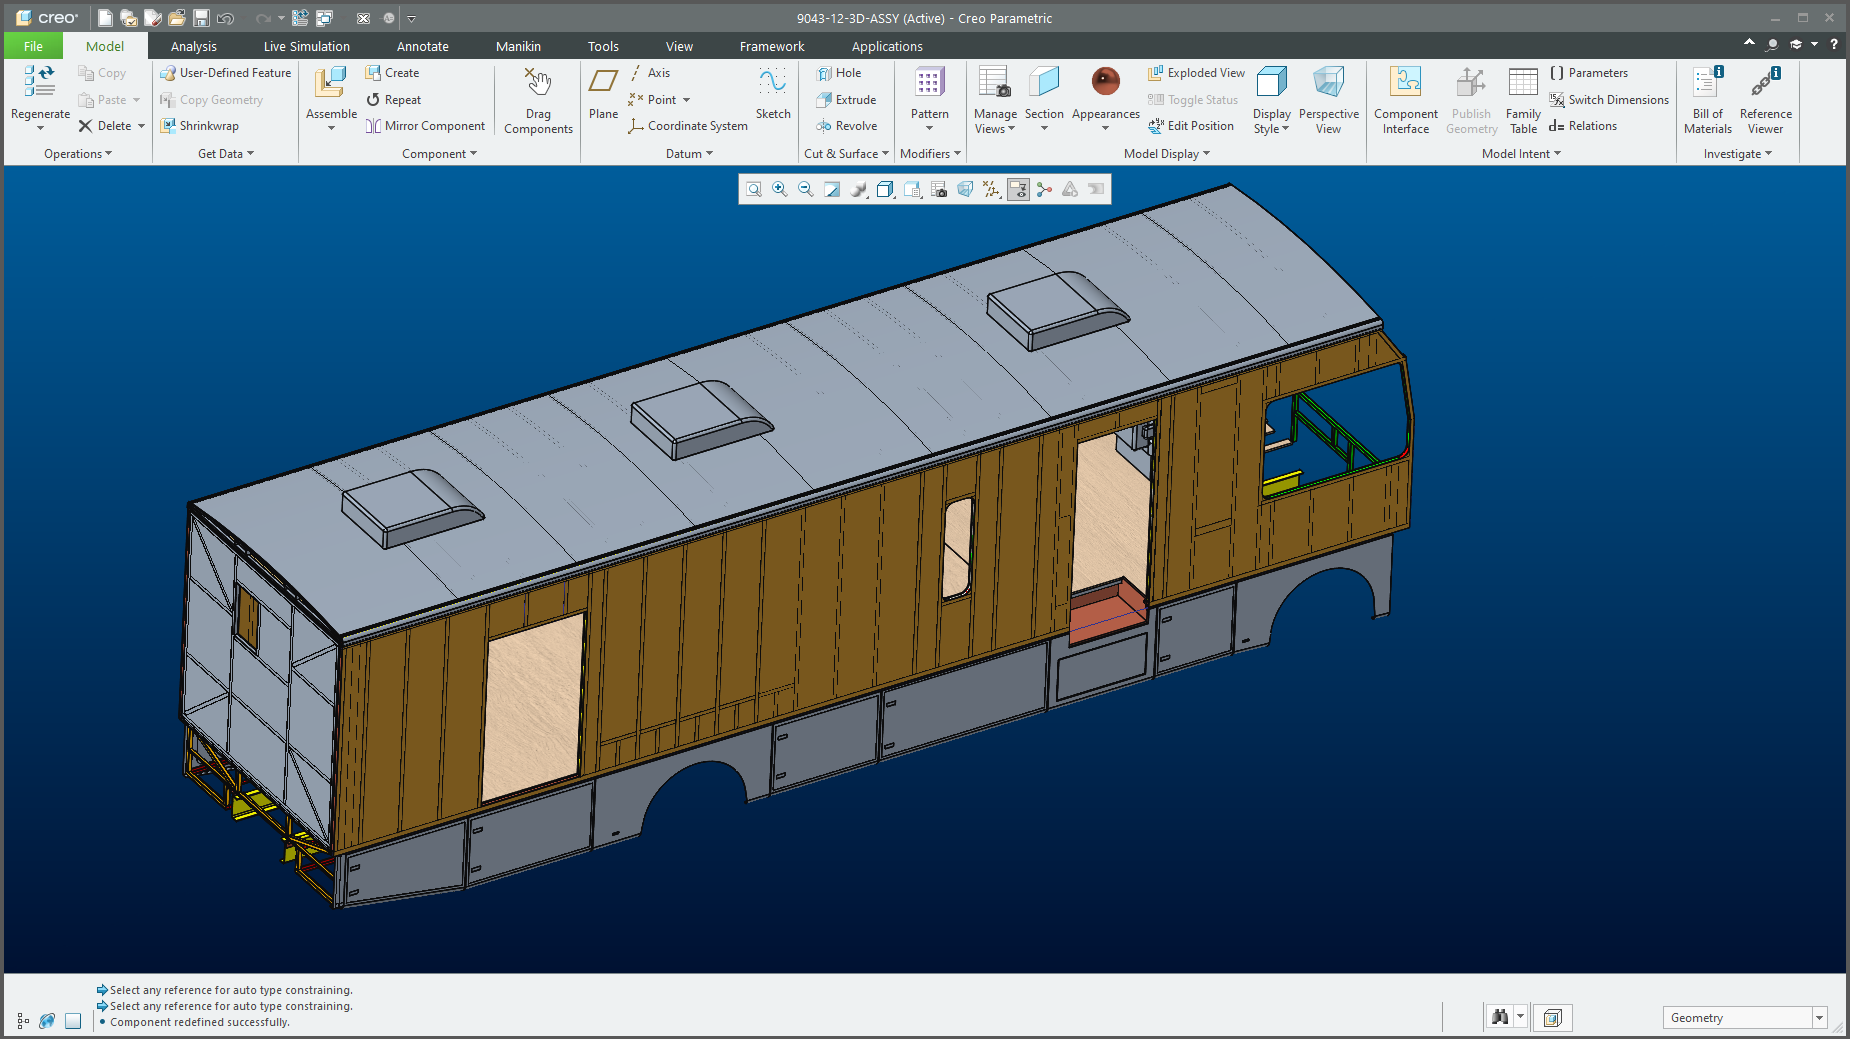Click the selection buffer icon in status bar

click(x=1552, y=1018)
